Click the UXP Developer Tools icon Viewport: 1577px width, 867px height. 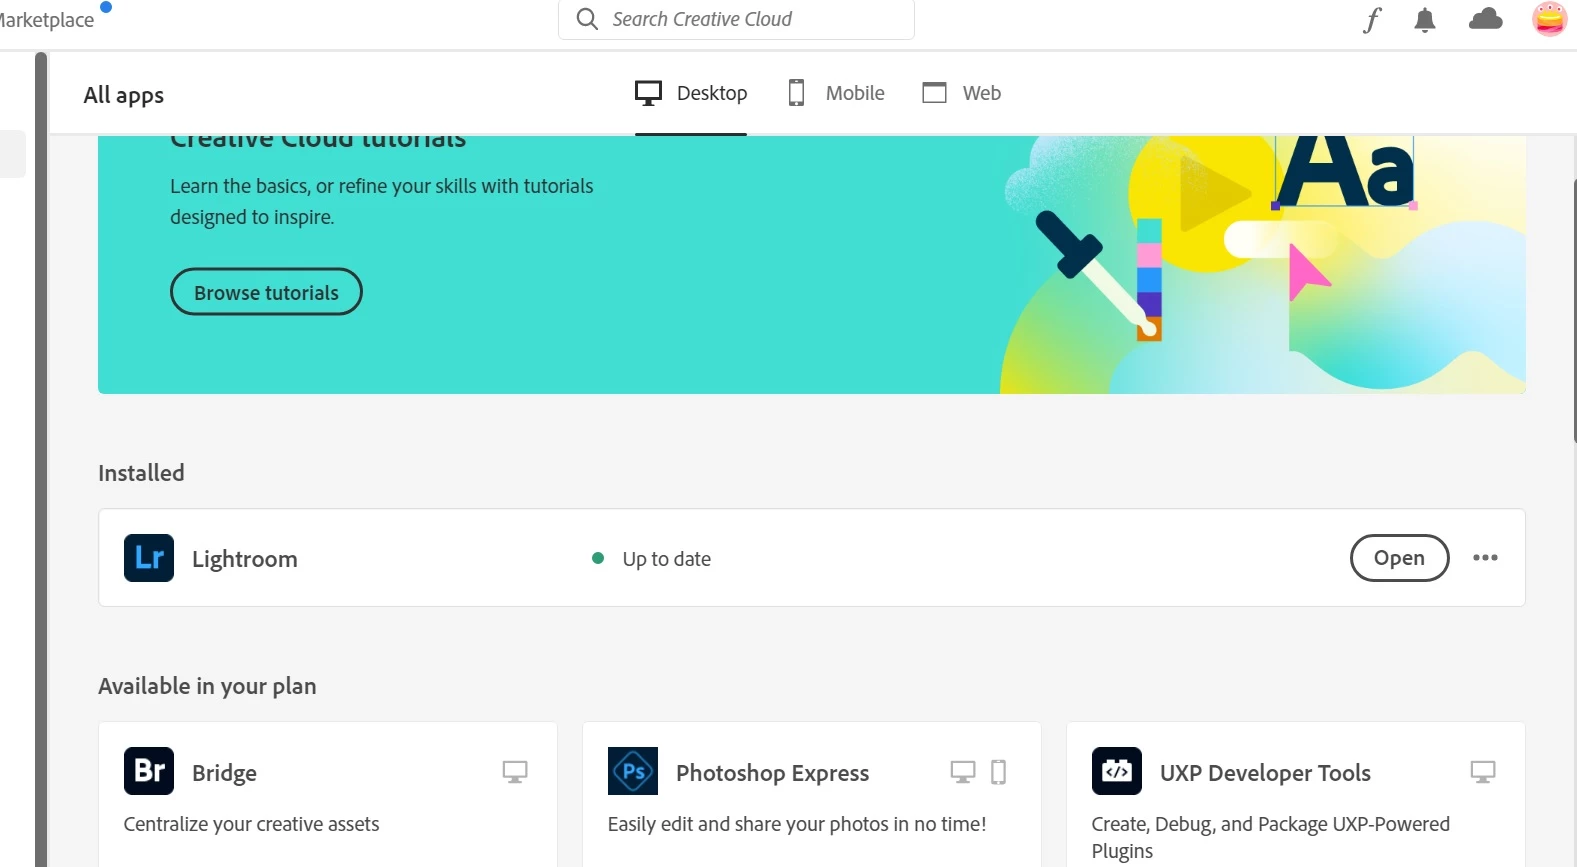(x=1117, y=771)
